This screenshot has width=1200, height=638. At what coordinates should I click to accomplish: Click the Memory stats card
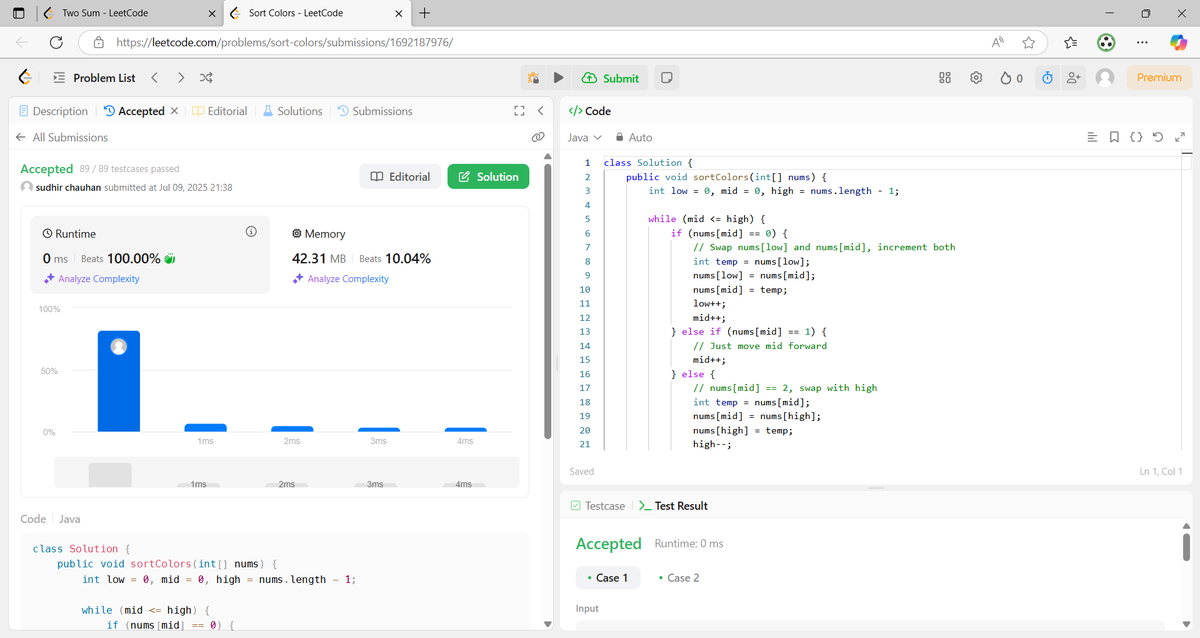pyautogui.click(x=400, y=254)
